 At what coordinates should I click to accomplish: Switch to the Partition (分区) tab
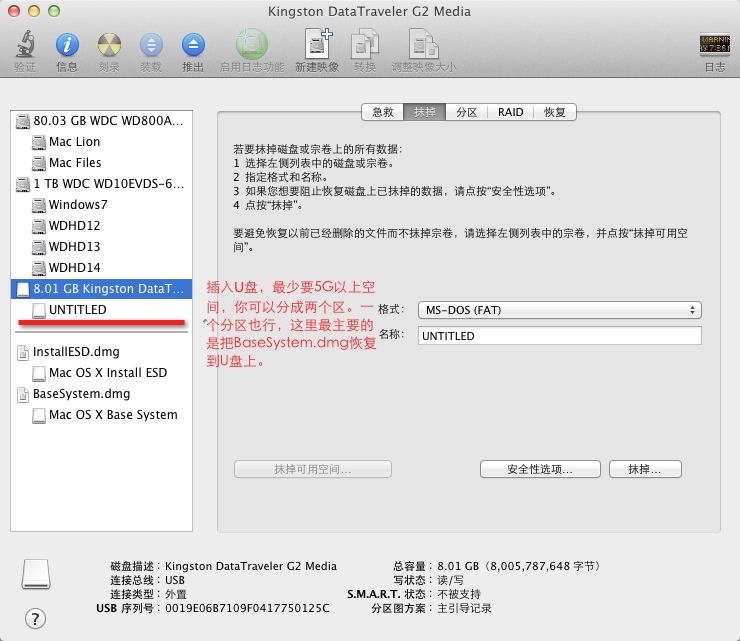pyautogui.click(x=466, y=112)
